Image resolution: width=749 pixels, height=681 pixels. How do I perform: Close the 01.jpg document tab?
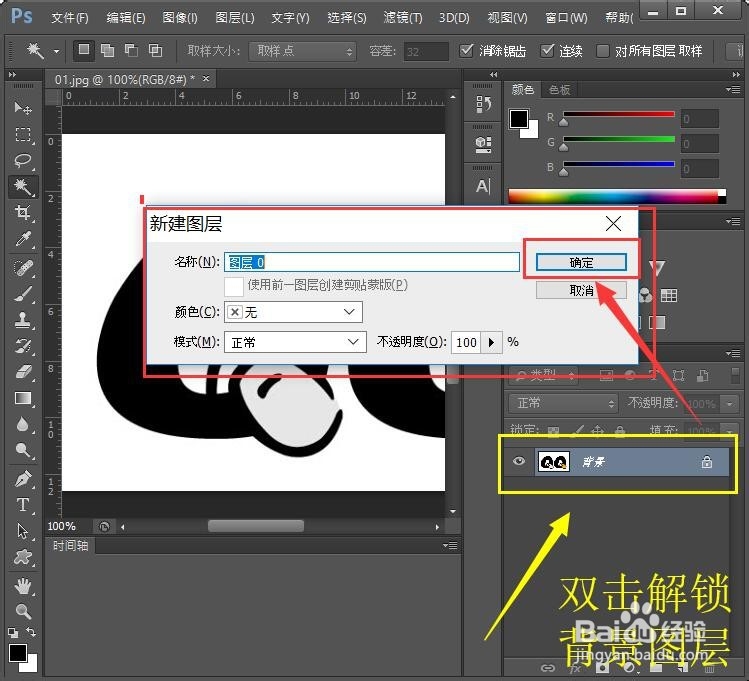(206, 78)
